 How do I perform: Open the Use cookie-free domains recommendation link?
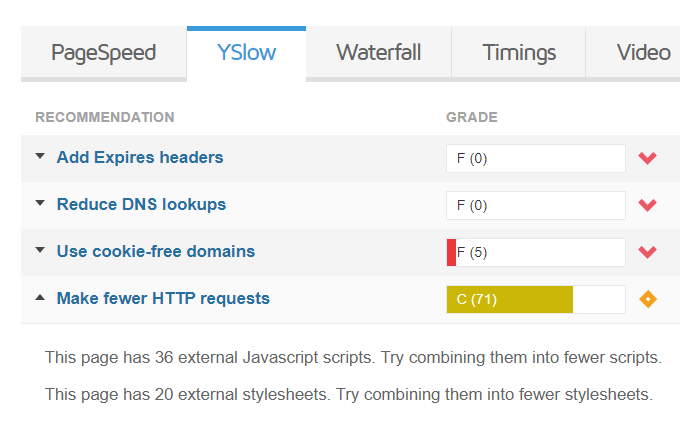pos(156,251)
